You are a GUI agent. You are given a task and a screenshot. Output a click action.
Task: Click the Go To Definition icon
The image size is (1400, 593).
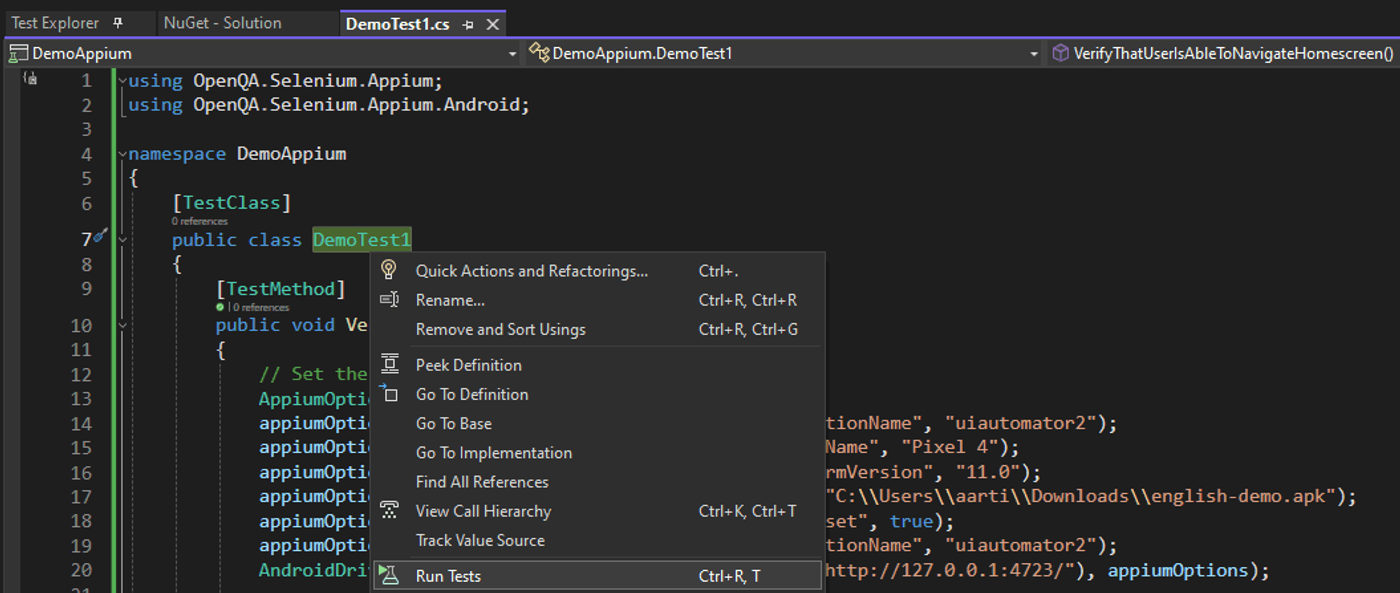[390, 394]
